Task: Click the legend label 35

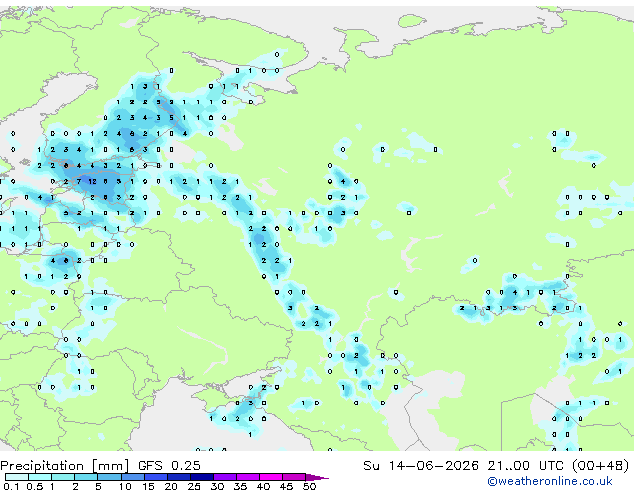Action: coord(240,486)
